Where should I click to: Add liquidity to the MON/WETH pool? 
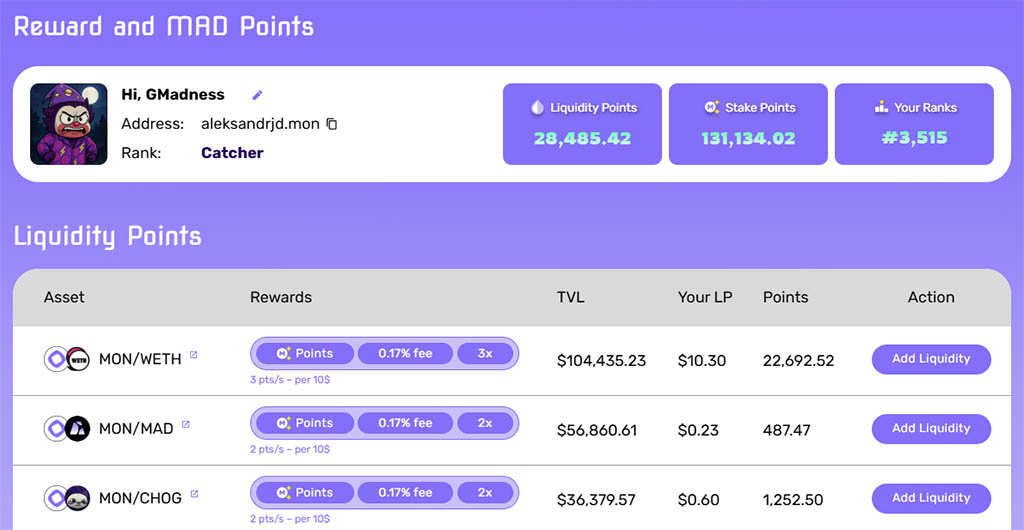(x=931, y=359)
